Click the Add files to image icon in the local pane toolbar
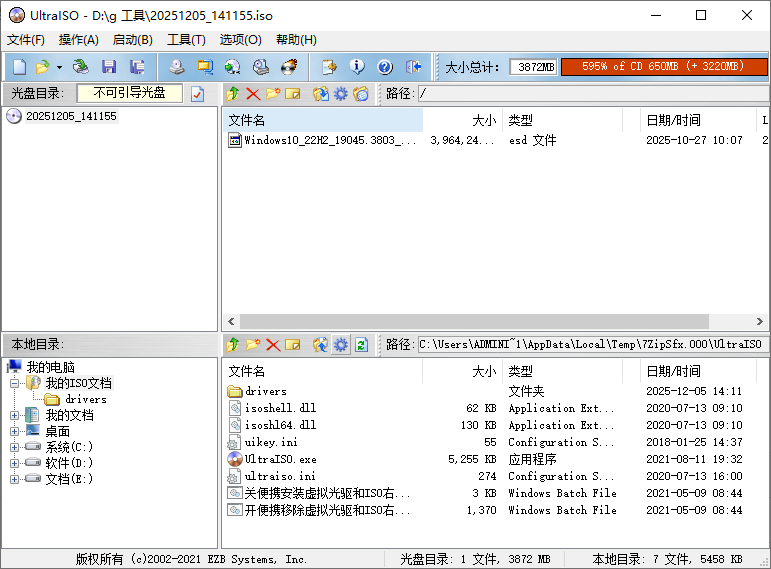The width and height of the screenshot is (771, 569). click(321, 345)
